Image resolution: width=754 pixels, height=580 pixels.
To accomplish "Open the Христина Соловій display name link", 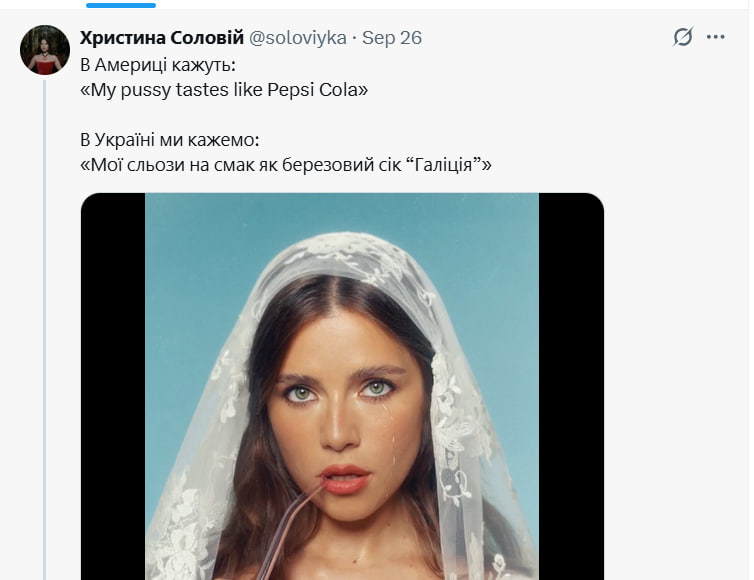I will (160, 37).
